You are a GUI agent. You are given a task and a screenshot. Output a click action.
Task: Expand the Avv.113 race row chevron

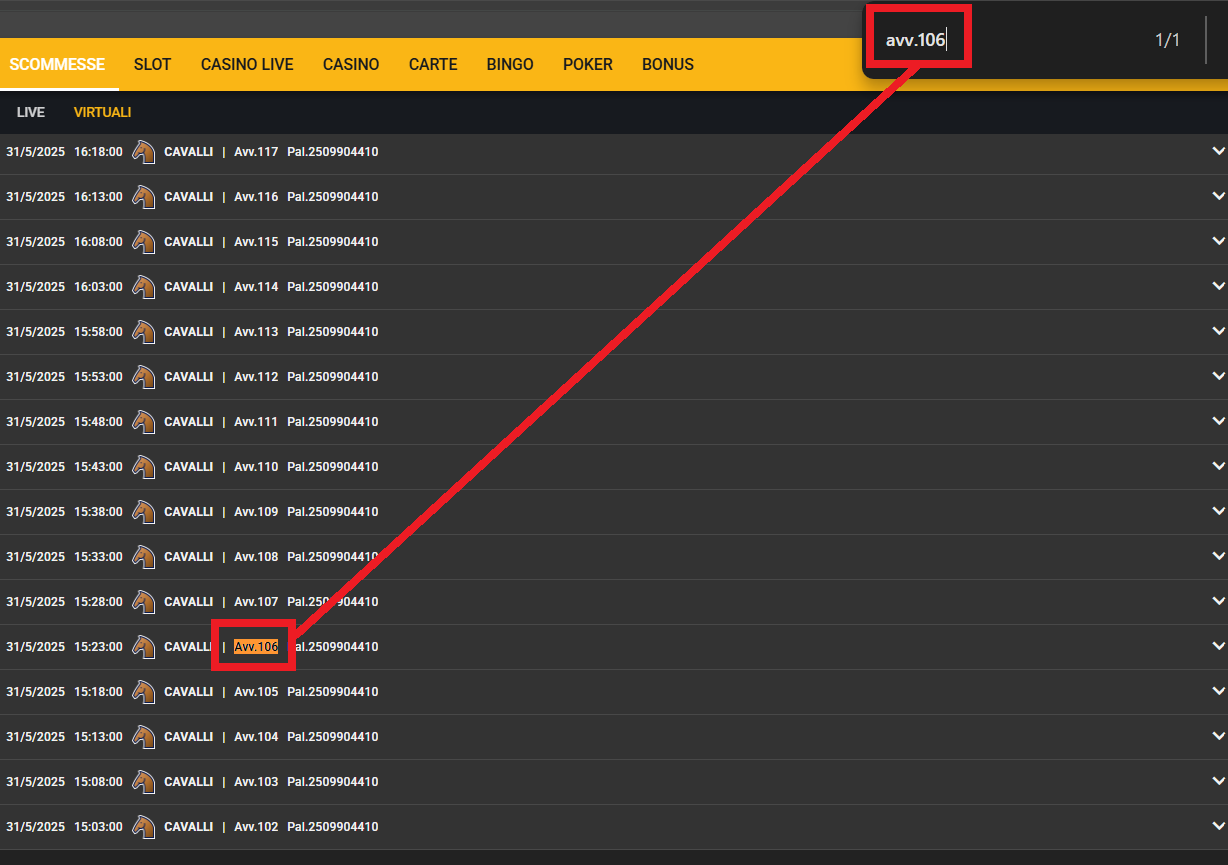point(1218,331)
